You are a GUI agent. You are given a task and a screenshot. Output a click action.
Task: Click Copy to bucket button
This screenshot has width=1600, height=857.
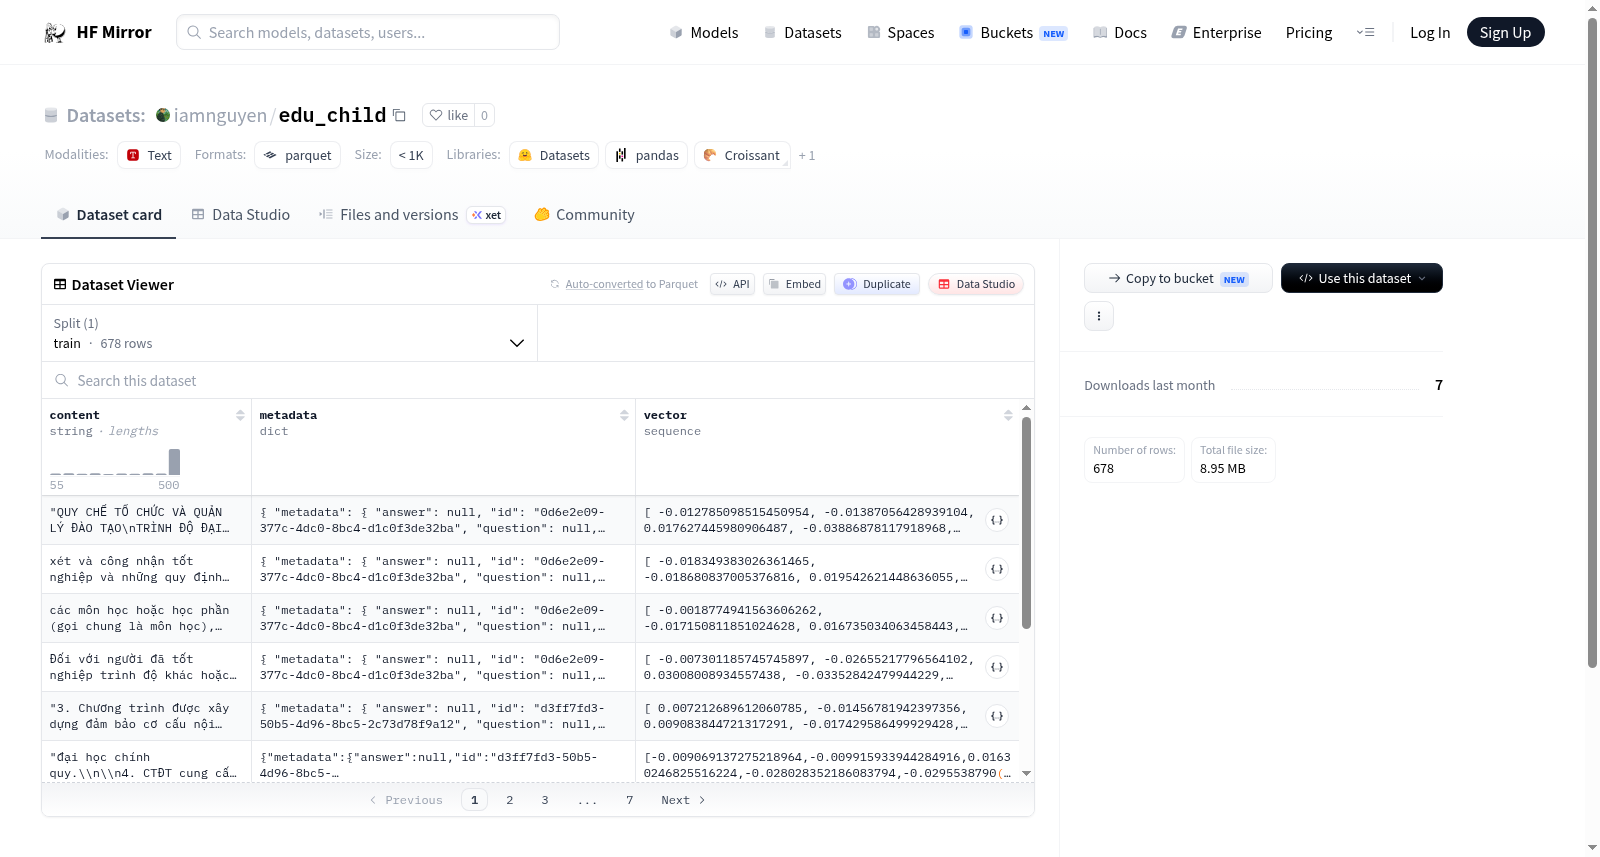point(1178,278)
